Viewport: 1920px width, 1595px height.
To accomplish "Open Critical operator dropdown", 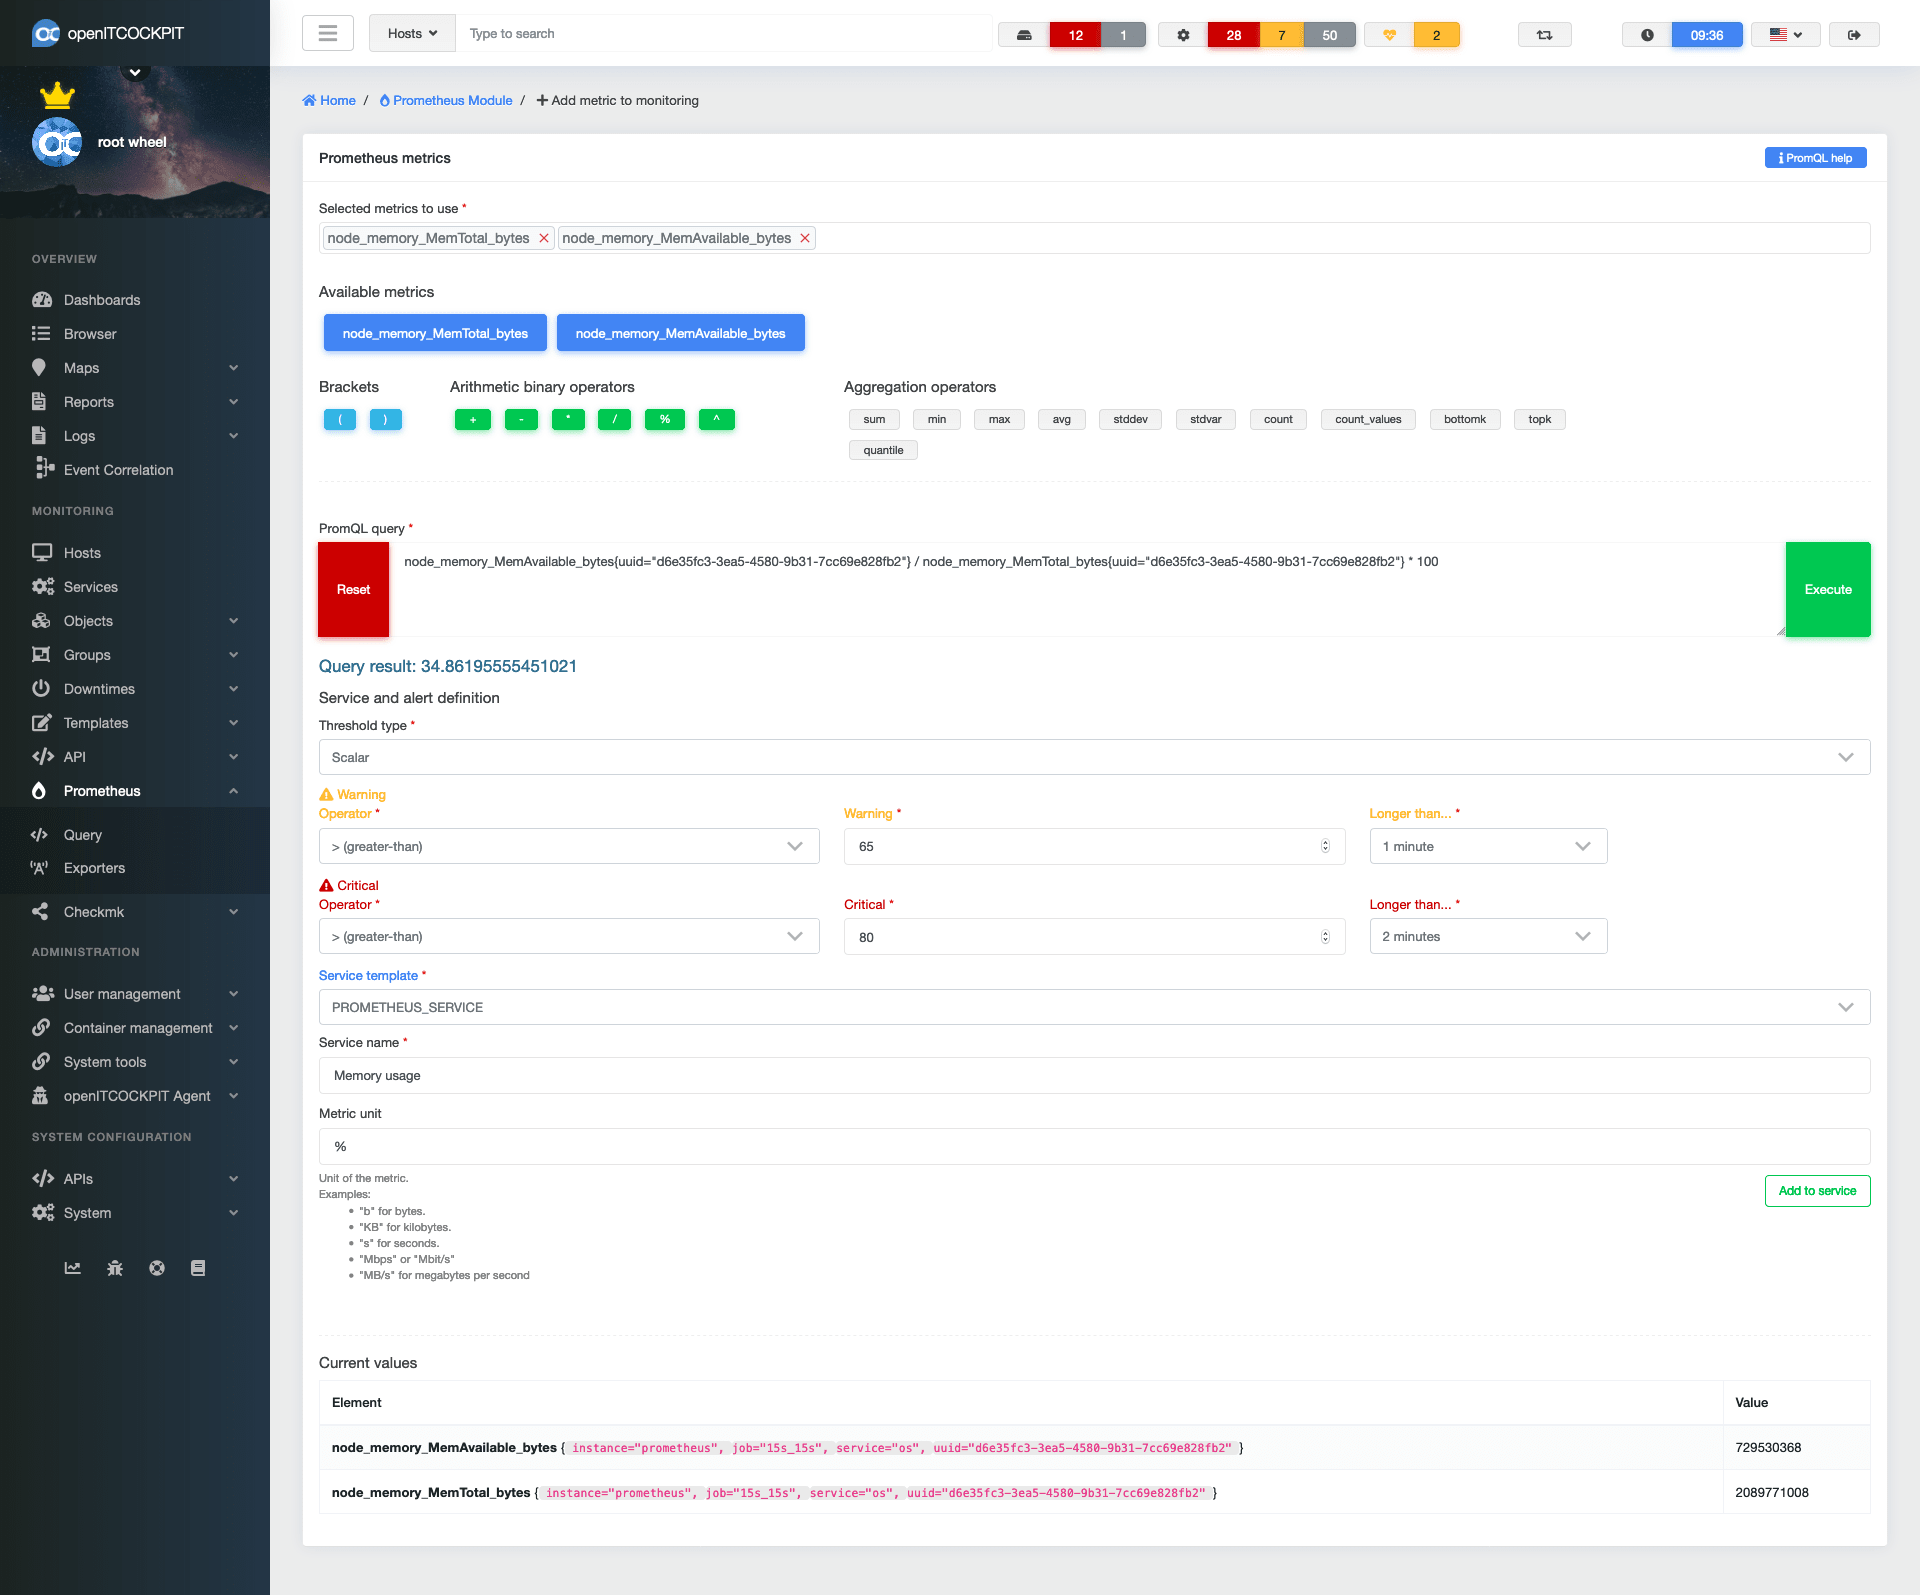I will tap(569, 937).
